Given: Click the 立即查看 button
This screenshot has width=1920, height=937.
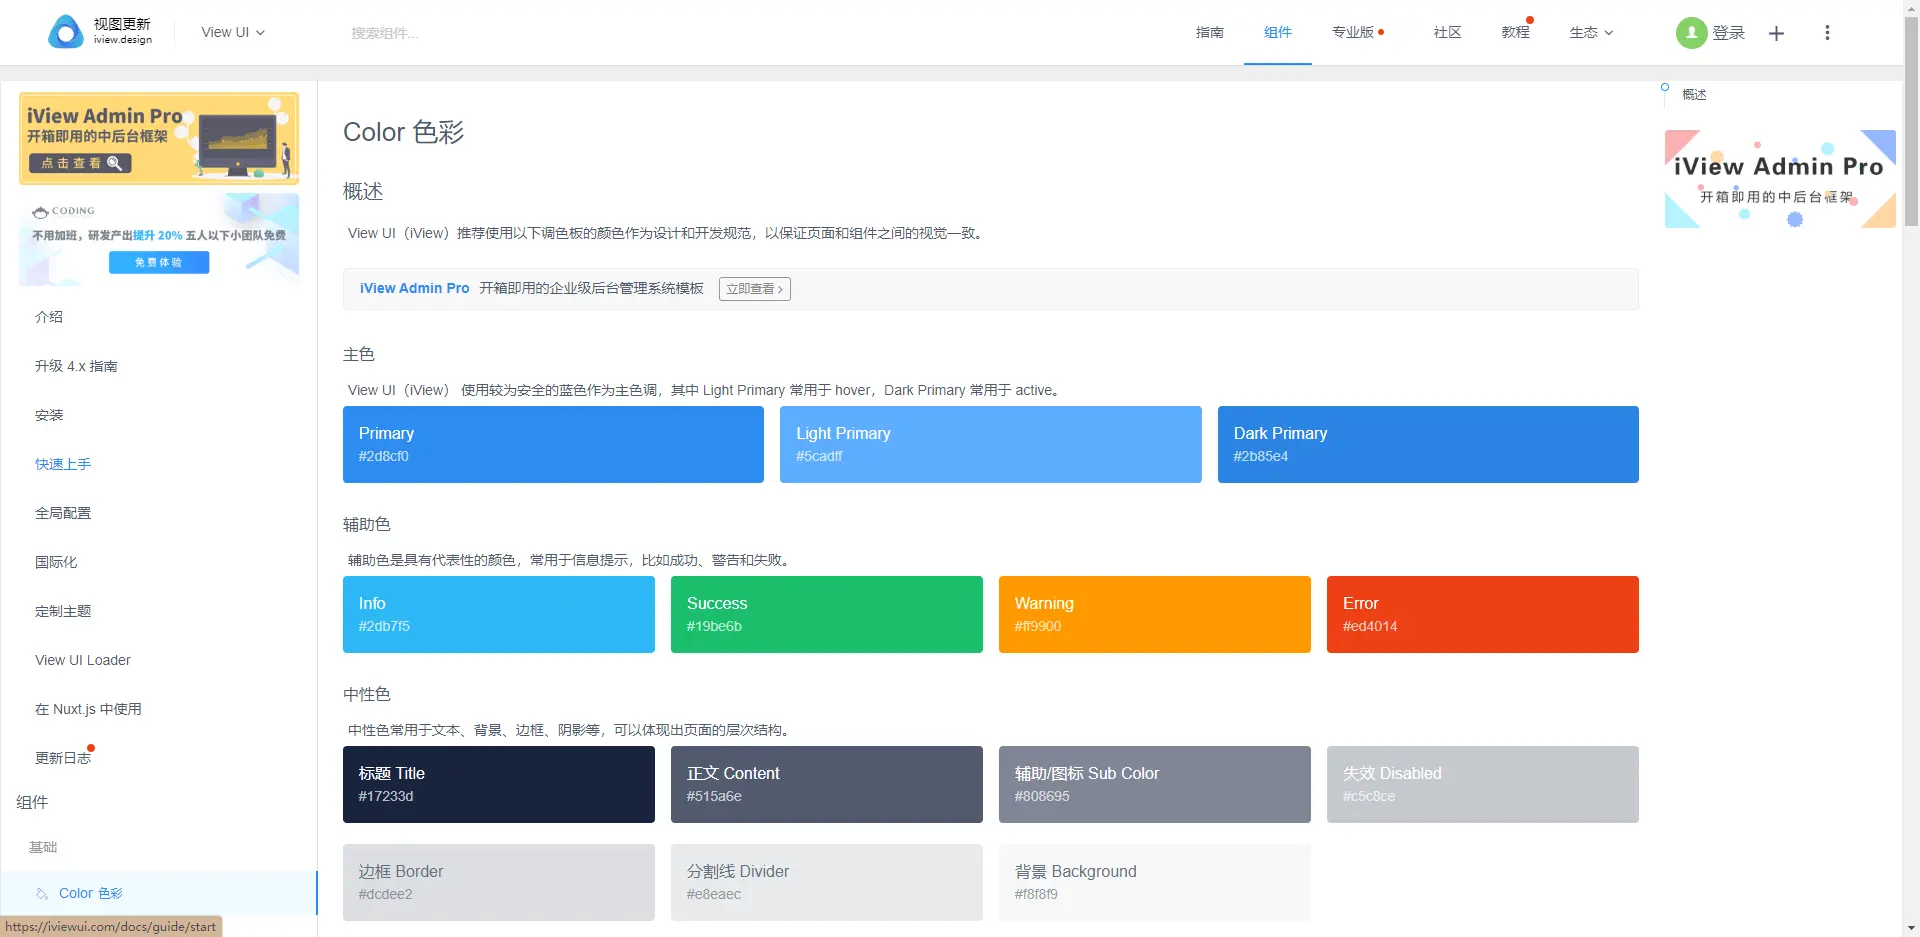Looking at the screenshot, I should pyautogui.click(x=755, y=289).
